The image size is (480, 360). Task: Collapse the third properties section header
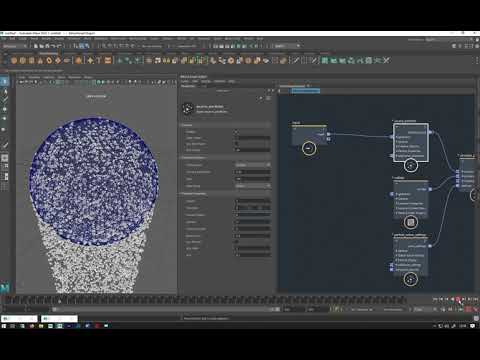[x=225, y=194]
